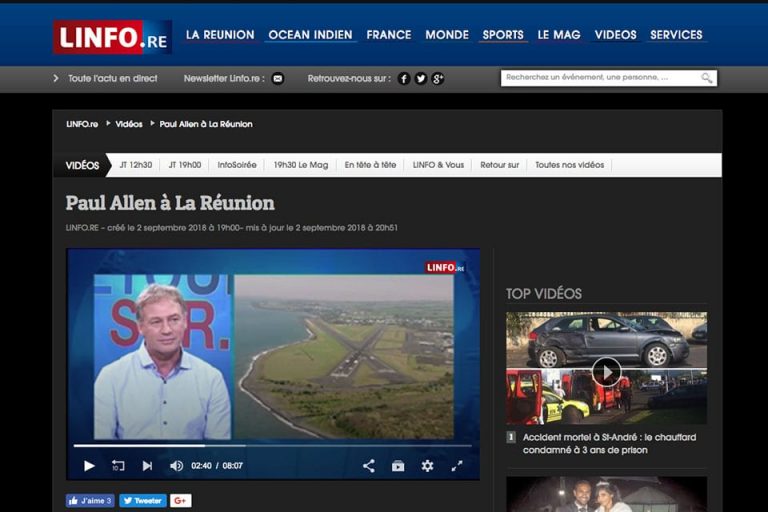
Task: Open the wedding couple video thumbnail
Action: pyautogui.click(x=606, y=494)
